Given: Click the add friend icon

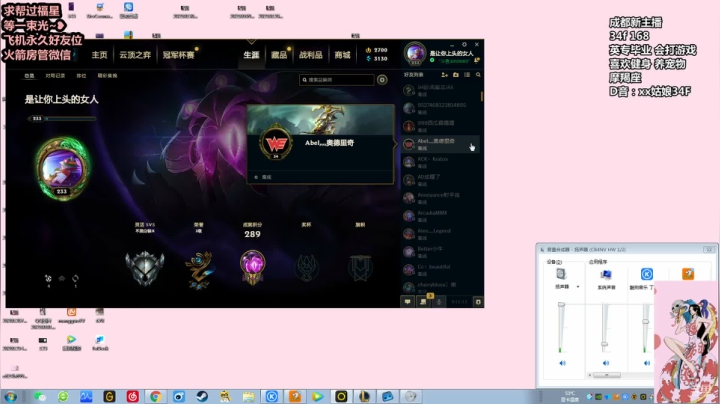Looking at the screenshot, I should click(444, 75).
